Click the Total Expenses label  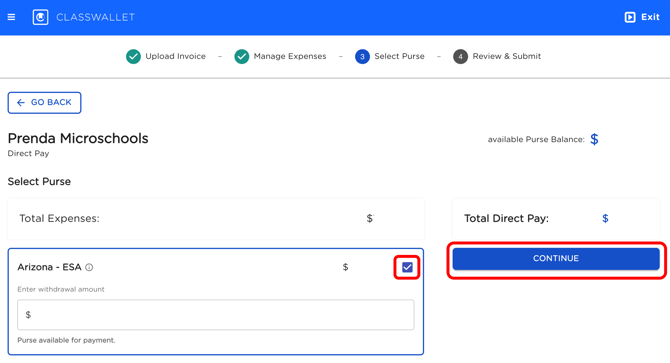[x=59, y=219]
